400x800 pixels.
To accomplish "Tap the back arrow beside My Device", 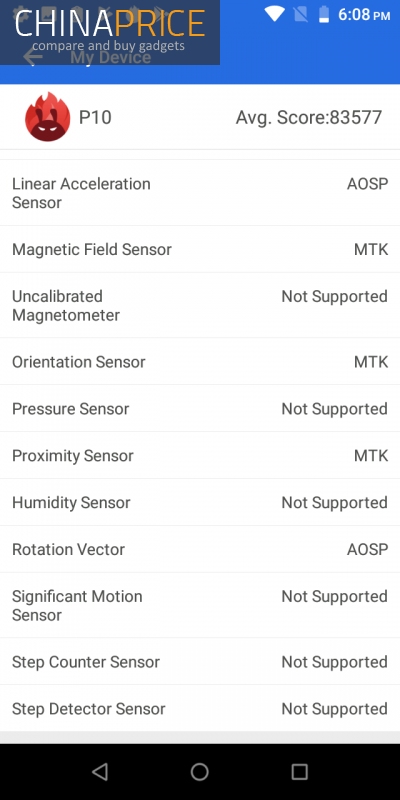I will click(33, 57).
